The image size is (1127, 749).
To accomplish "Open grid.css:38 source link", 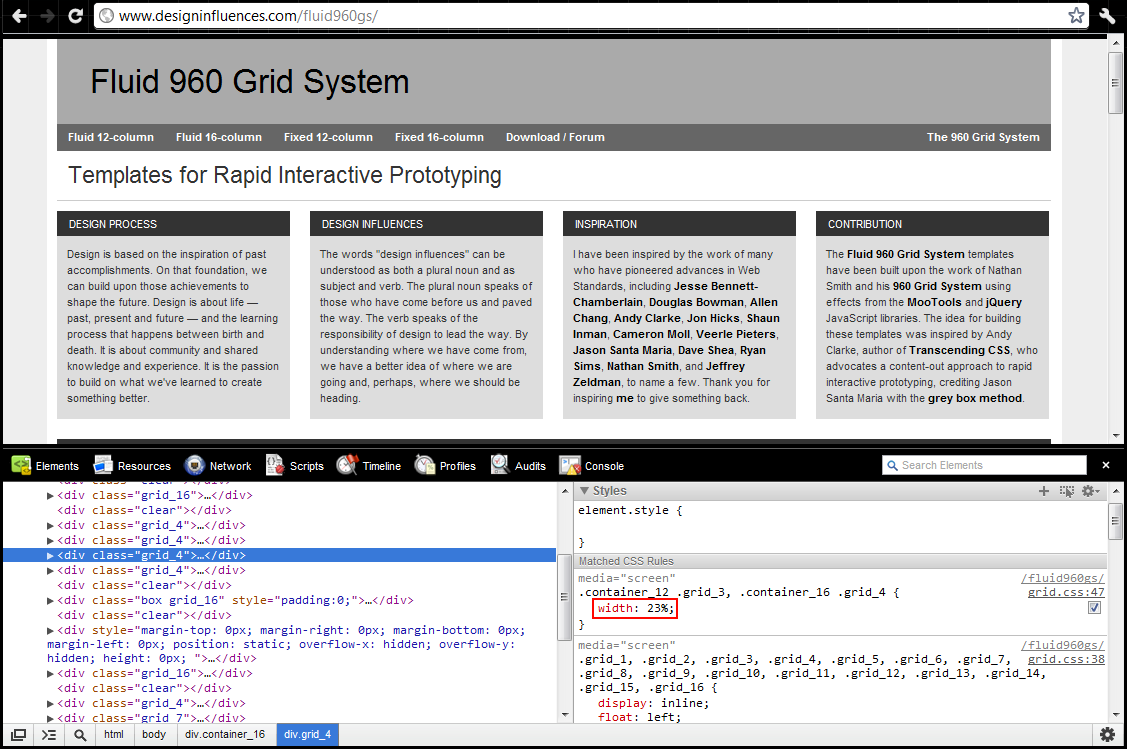I will pyautogui.click(x=1066, y=659).
